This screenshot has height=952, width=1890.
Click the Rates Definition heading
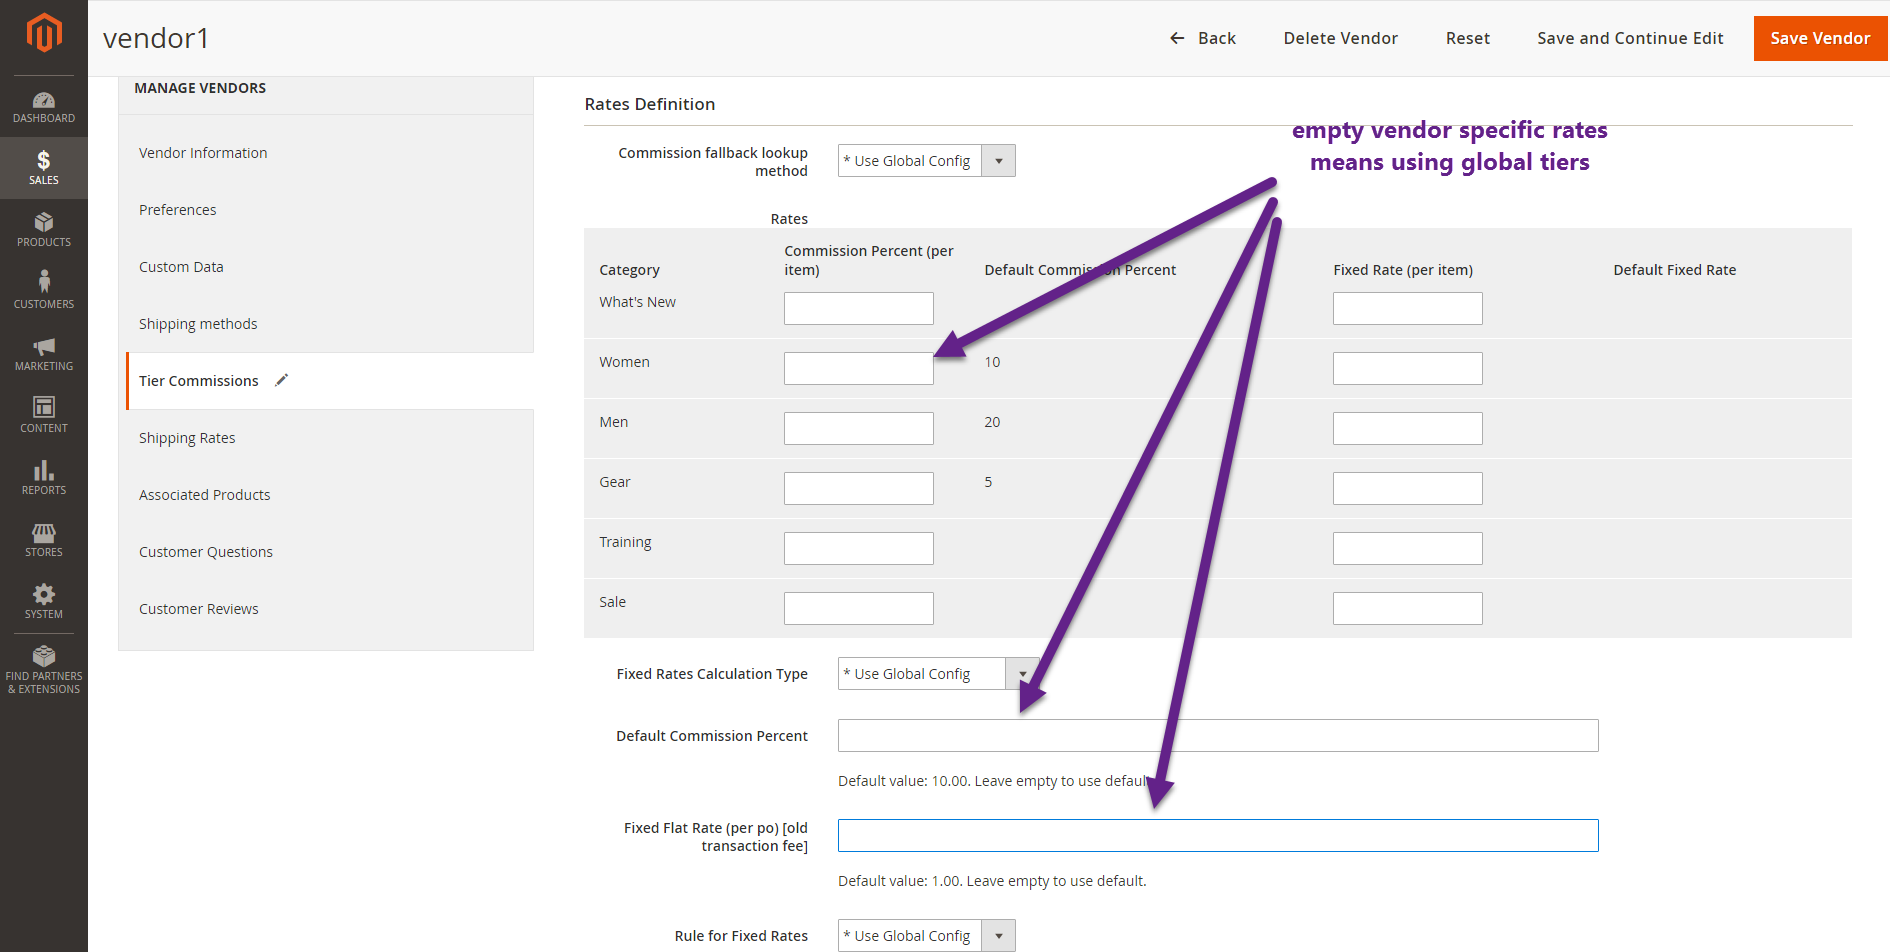click(x=650, y=104)
